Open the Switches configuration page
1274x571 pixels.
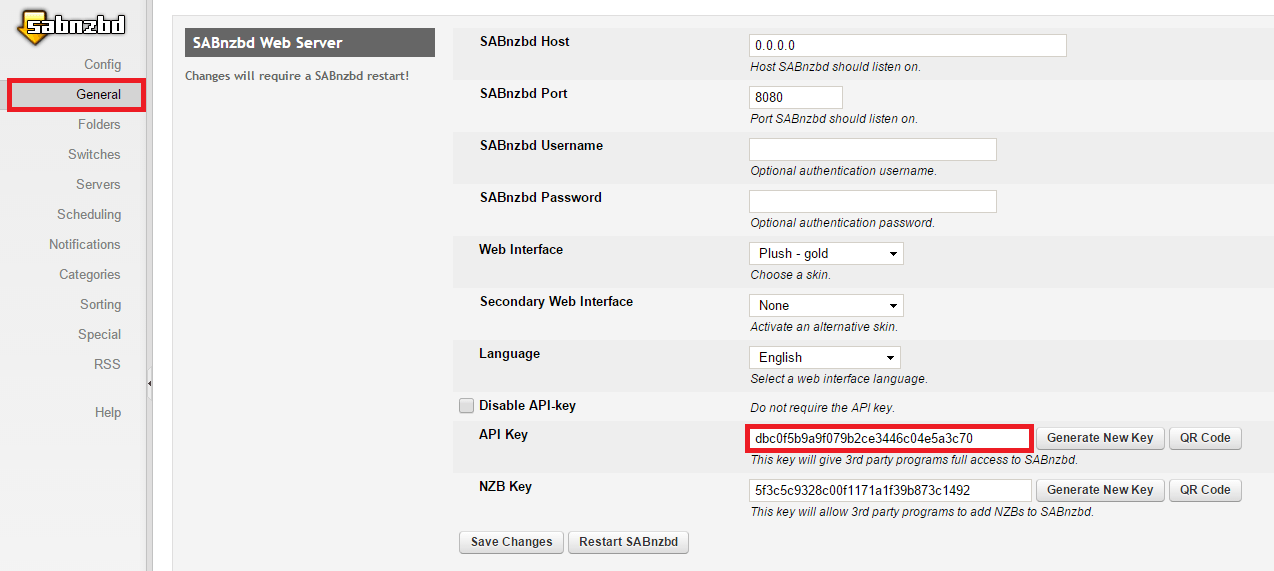click(94, 155)
